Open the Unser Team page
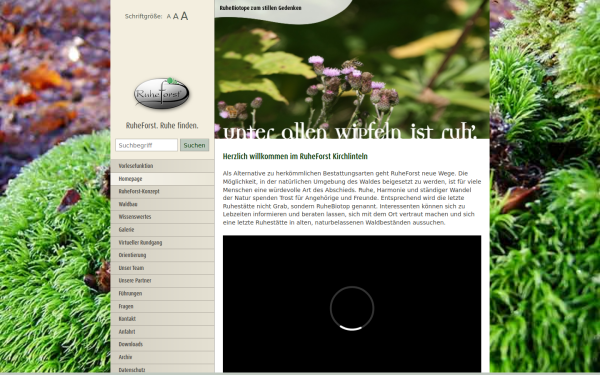Image resolution: width=600 pixels, height=375 pixels. pyautogui.click(x=162, y=268)
